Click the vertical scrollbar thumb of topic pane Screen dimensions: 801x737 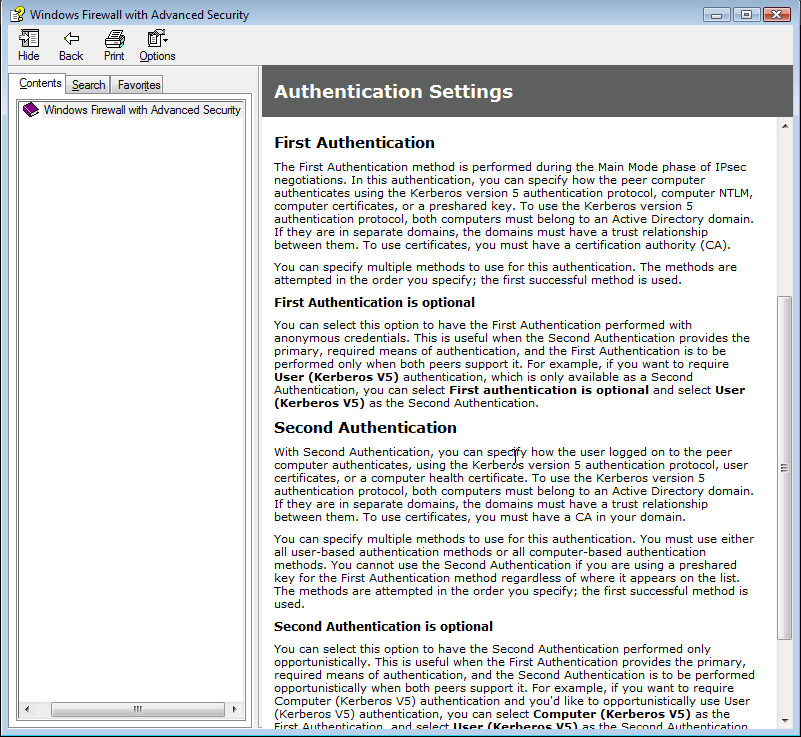coord(784,467)
